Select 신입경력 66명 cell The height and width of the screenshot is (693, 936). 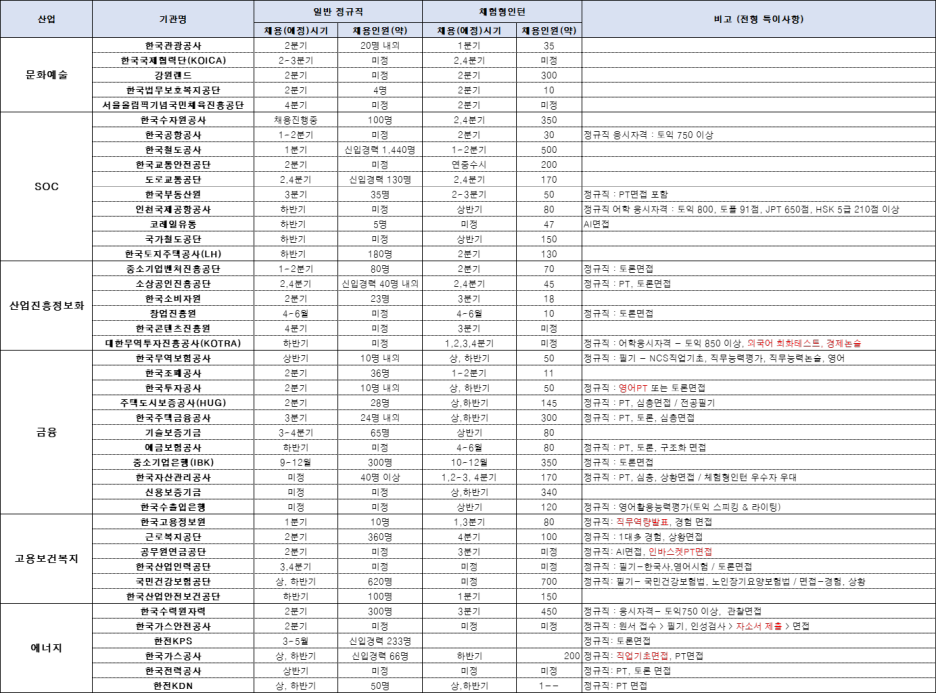[380, 656]
